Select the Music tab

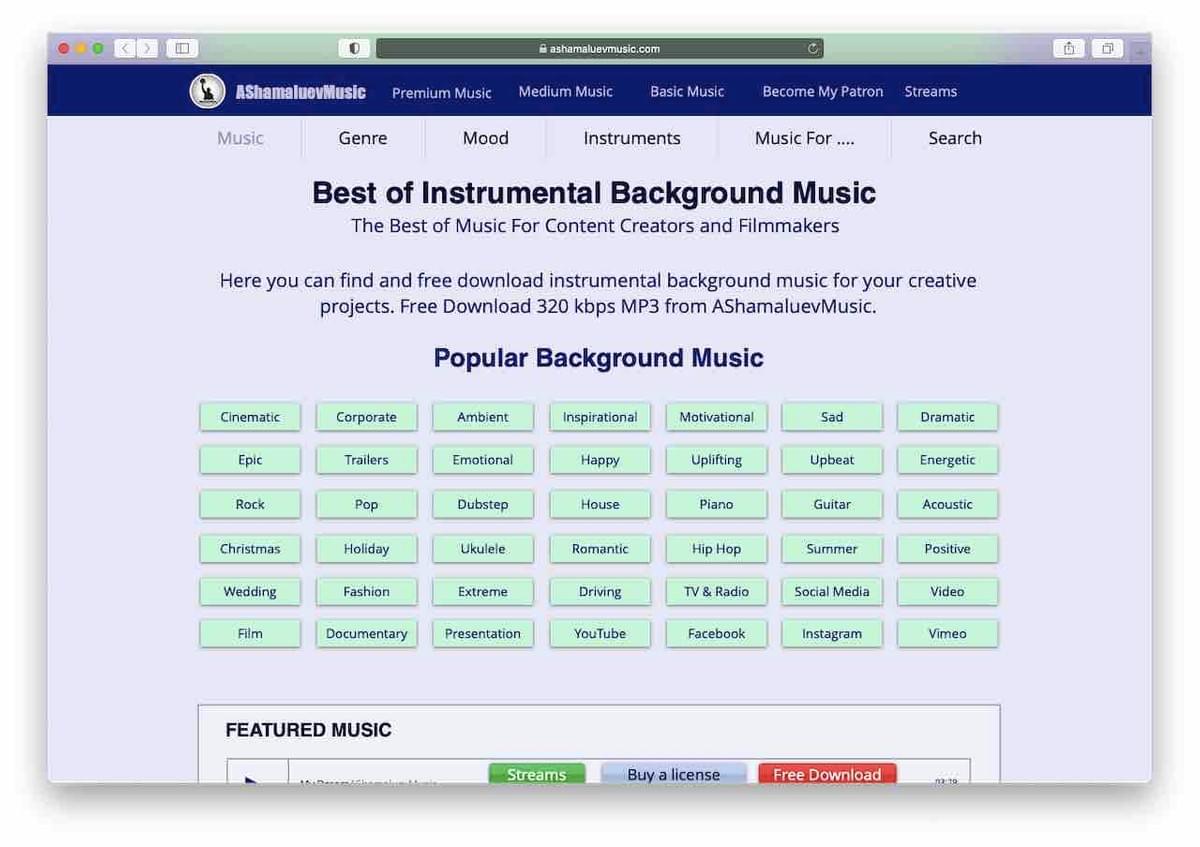coord(240,138)
